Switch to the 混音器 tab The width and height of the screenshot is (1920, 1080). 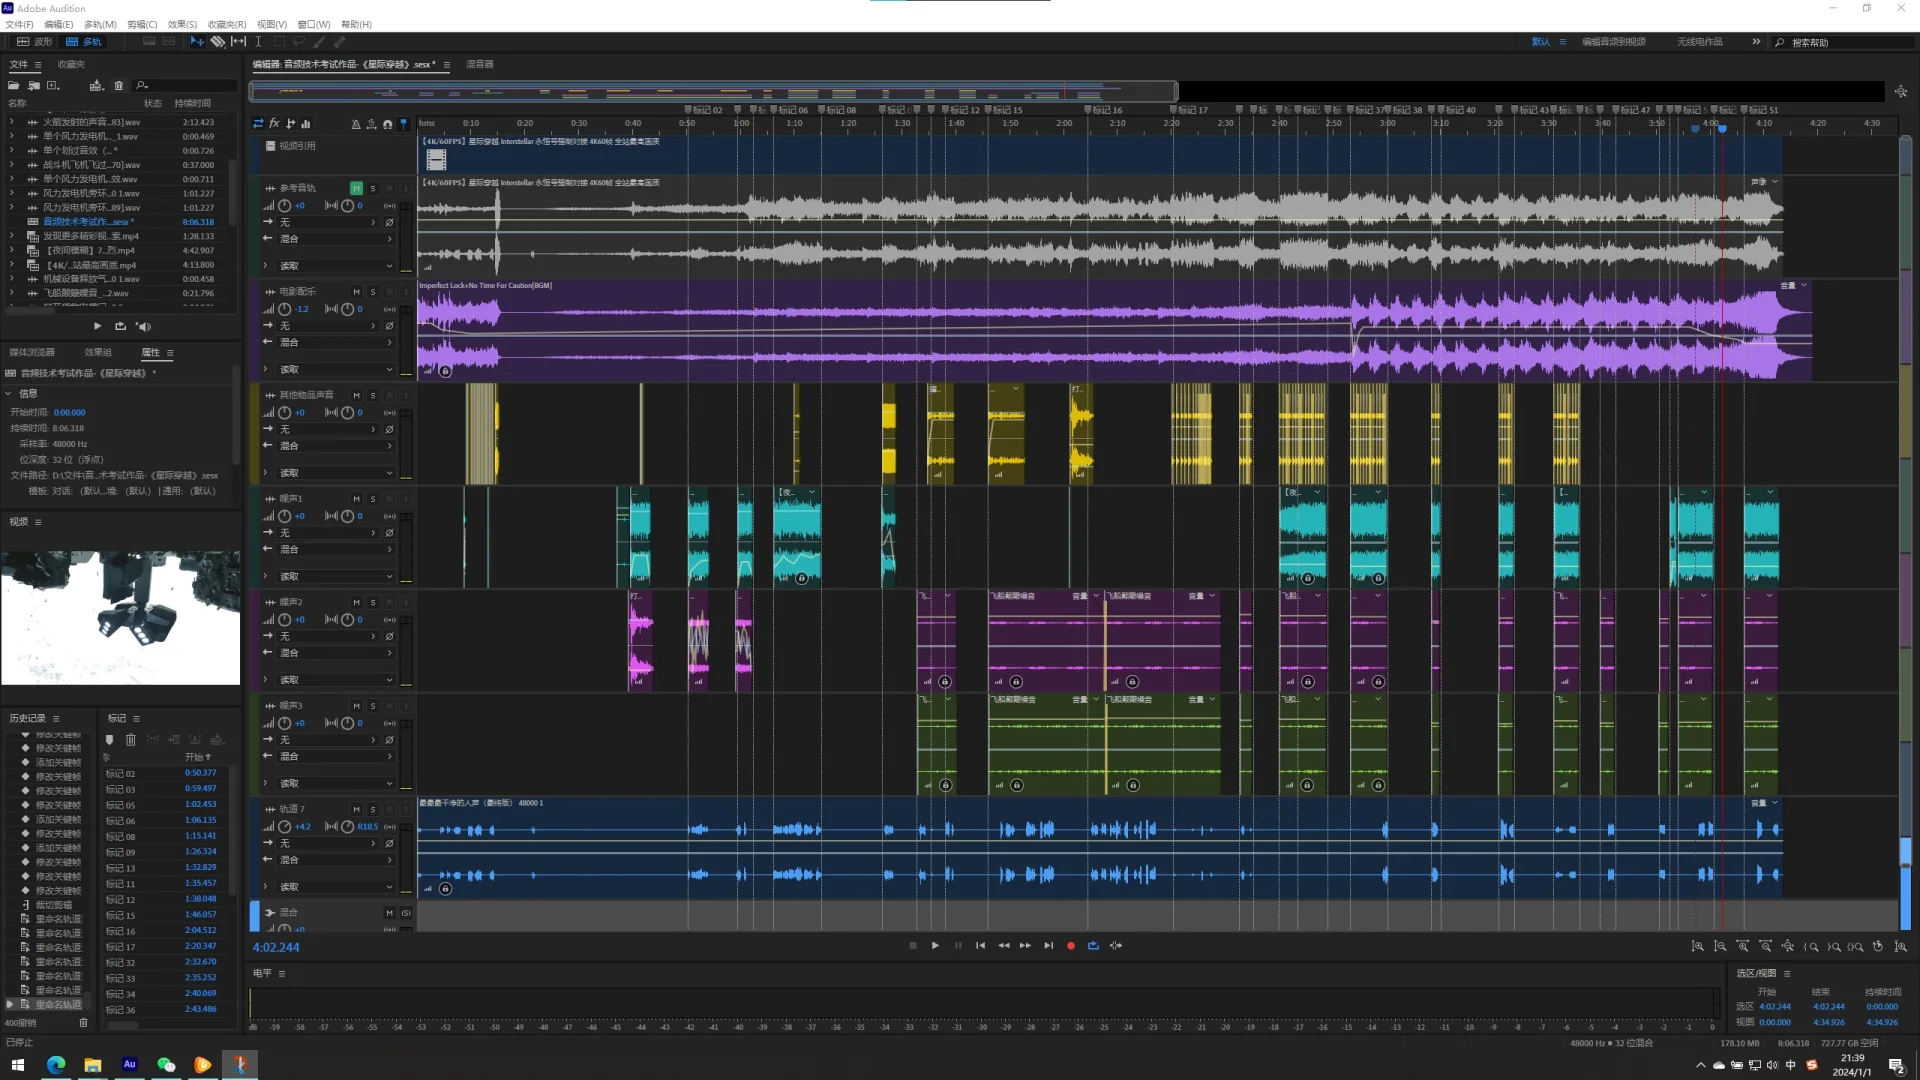pyautogui.click(x=480, y=64)
